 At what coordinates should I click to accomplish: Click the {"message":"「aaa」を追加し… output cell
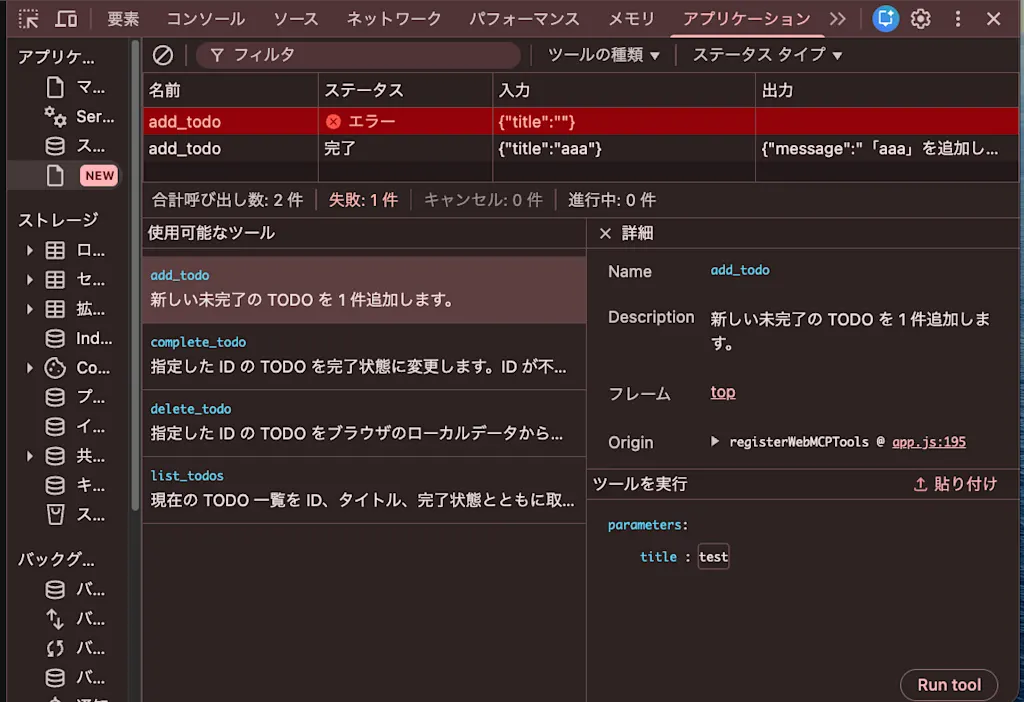click(x=887, y=148)
